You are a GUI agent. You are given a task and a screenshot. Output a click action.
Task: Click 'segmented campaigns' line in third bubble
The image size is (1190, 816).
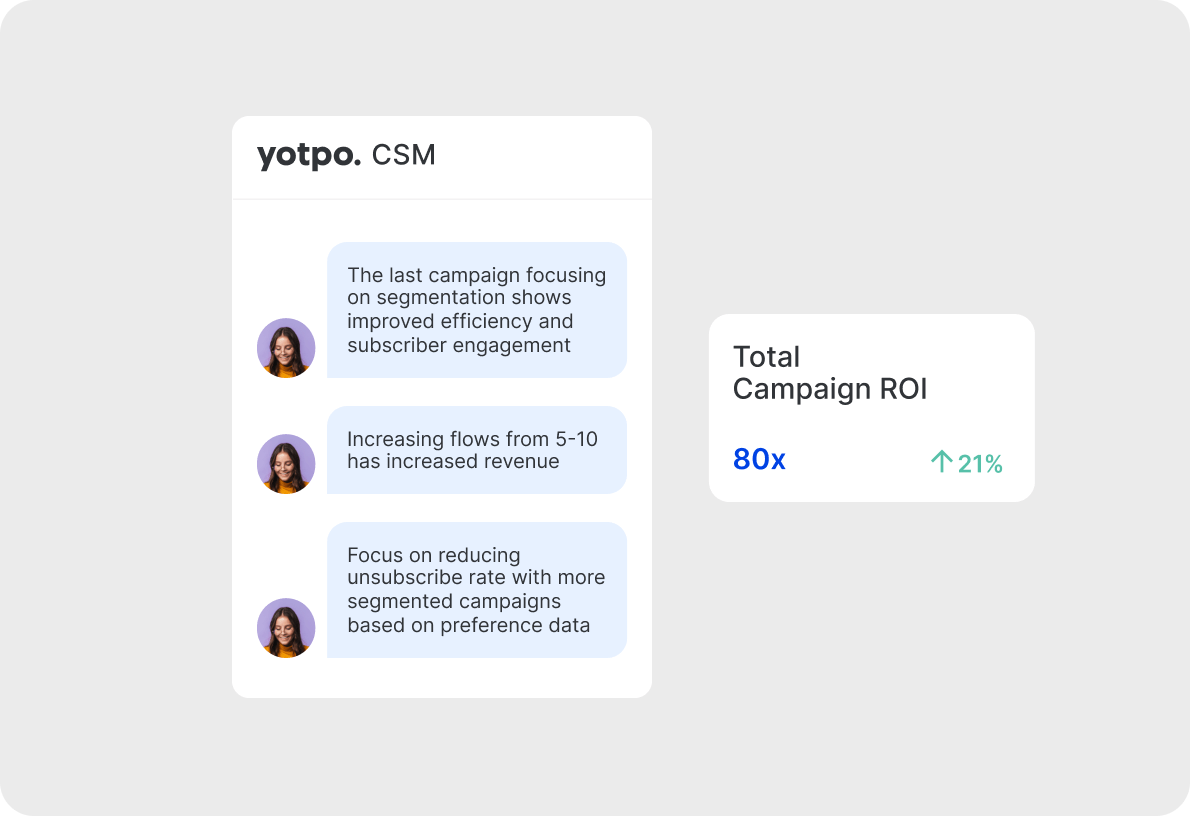point(454,601)
